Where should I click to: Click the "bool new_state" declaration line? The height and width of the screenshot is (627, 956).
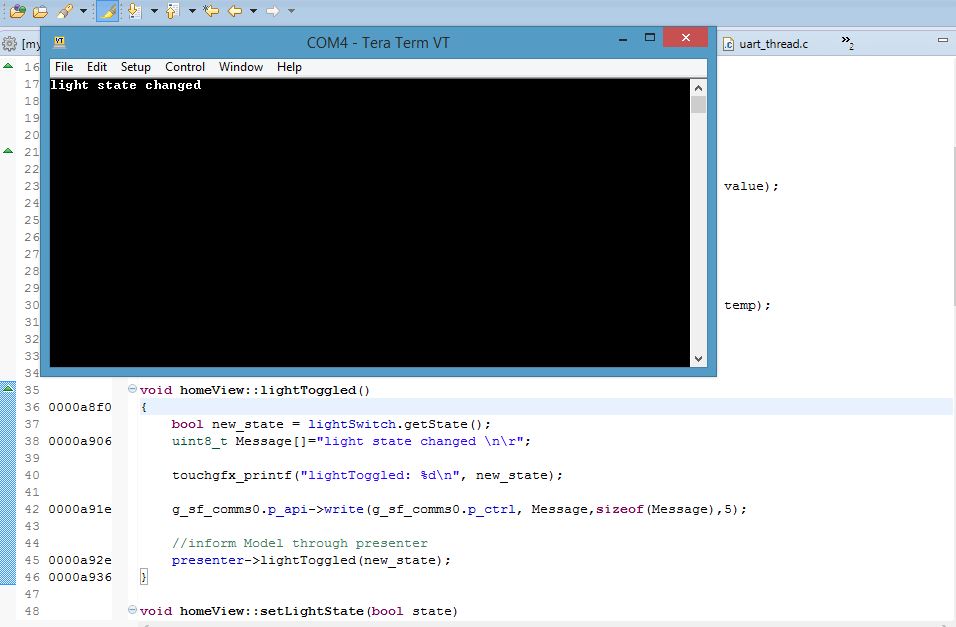(331, 424)
